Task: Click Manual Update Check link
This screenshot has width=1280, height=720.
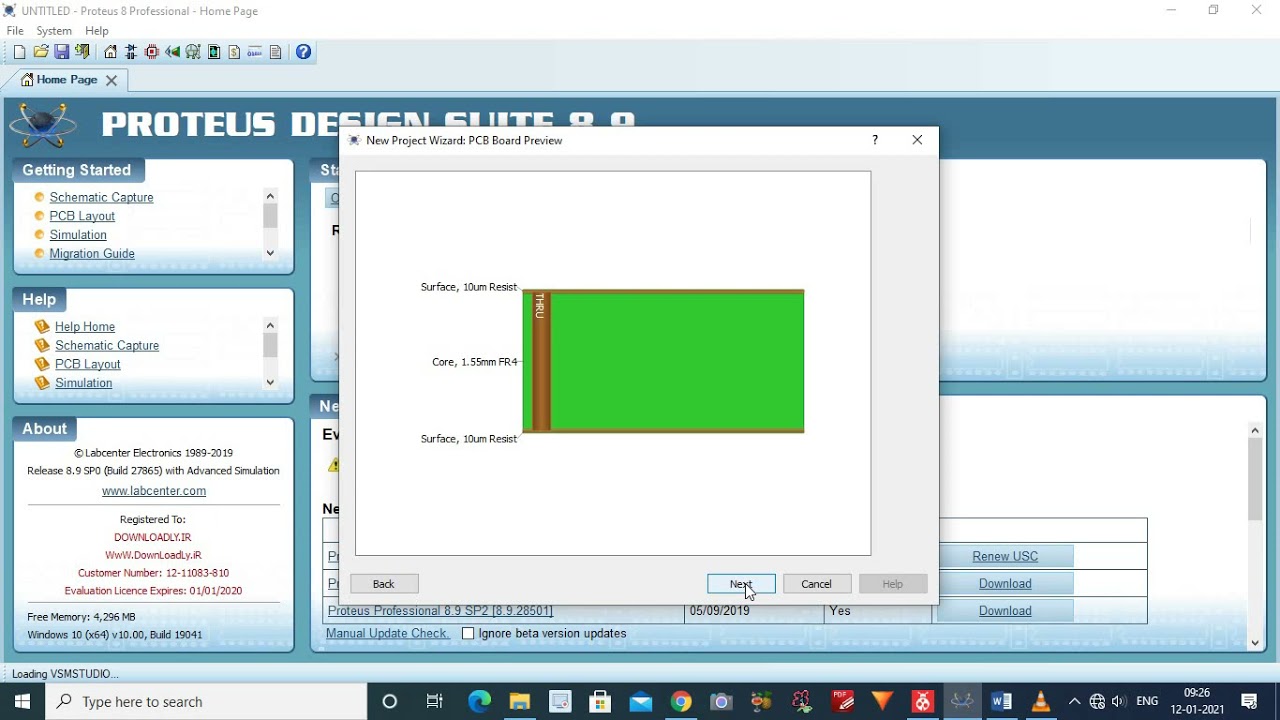Action: [x=387, y=634]
